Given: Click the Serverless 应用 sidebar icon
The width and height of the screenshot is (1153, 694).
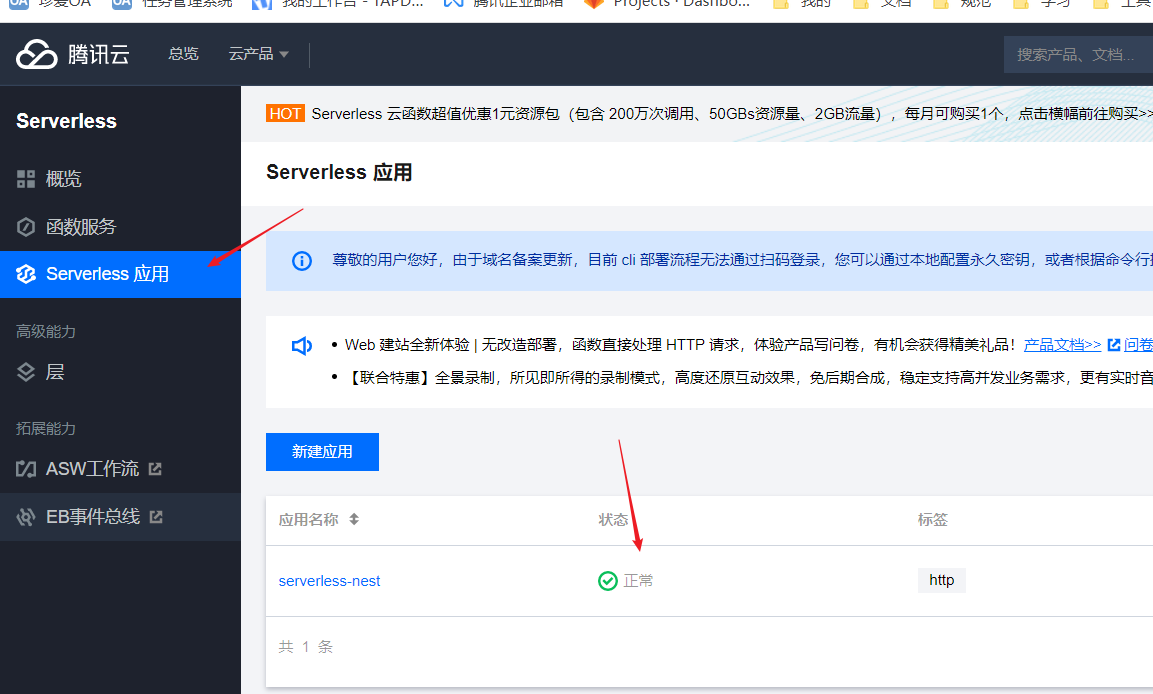Looking at the screenshot, I should tap(26, 274).
